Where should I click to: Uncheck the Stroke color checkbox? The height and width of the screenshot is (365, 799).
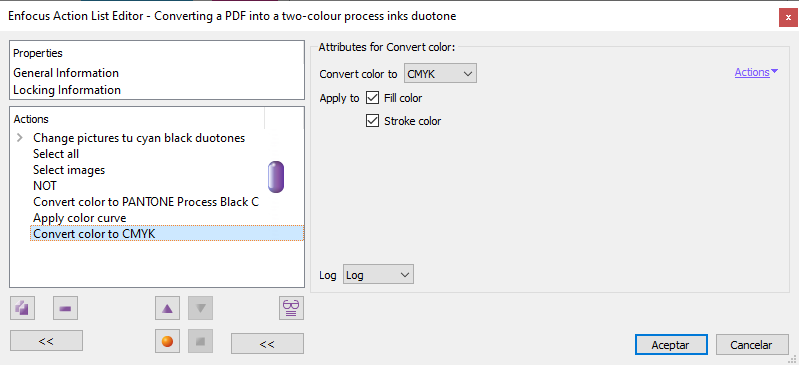pyautogui.click(x=372, y=121)
